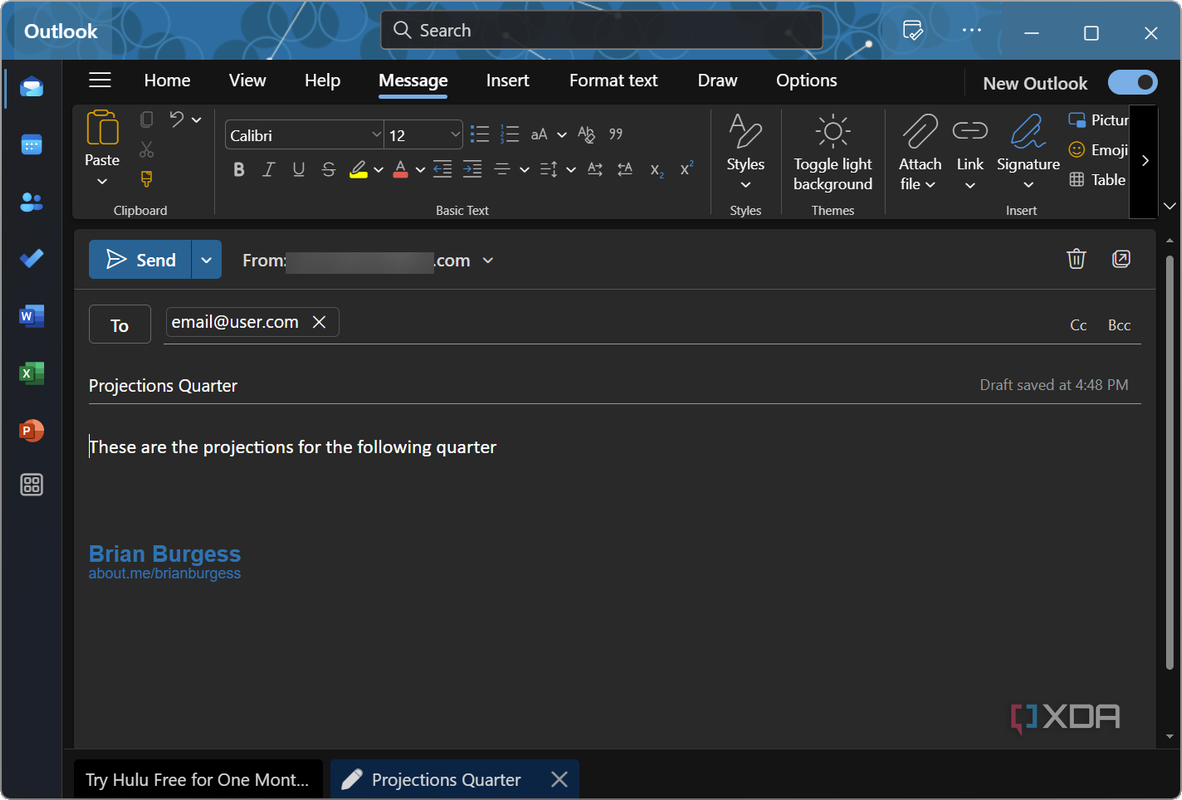This screenshot has height=800, width=1182.
Task: Apply superscript formatting
Action: (686, 169)
